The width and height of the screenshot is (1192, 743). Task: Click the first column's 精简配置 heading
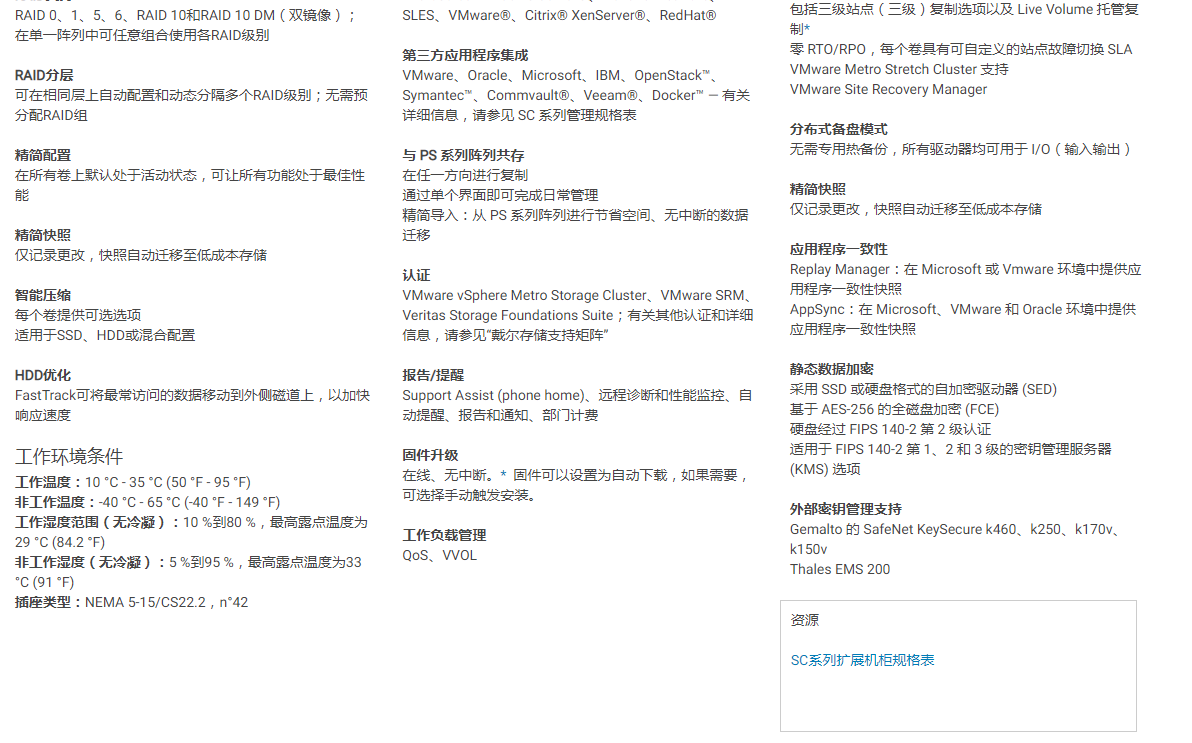point(43,155)
